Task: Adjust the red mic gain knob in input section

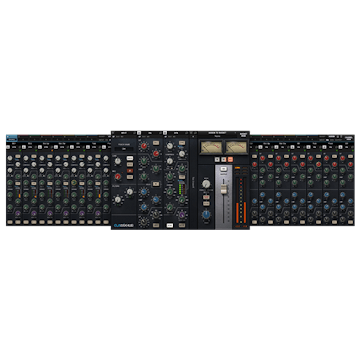Action: [118, 176]
